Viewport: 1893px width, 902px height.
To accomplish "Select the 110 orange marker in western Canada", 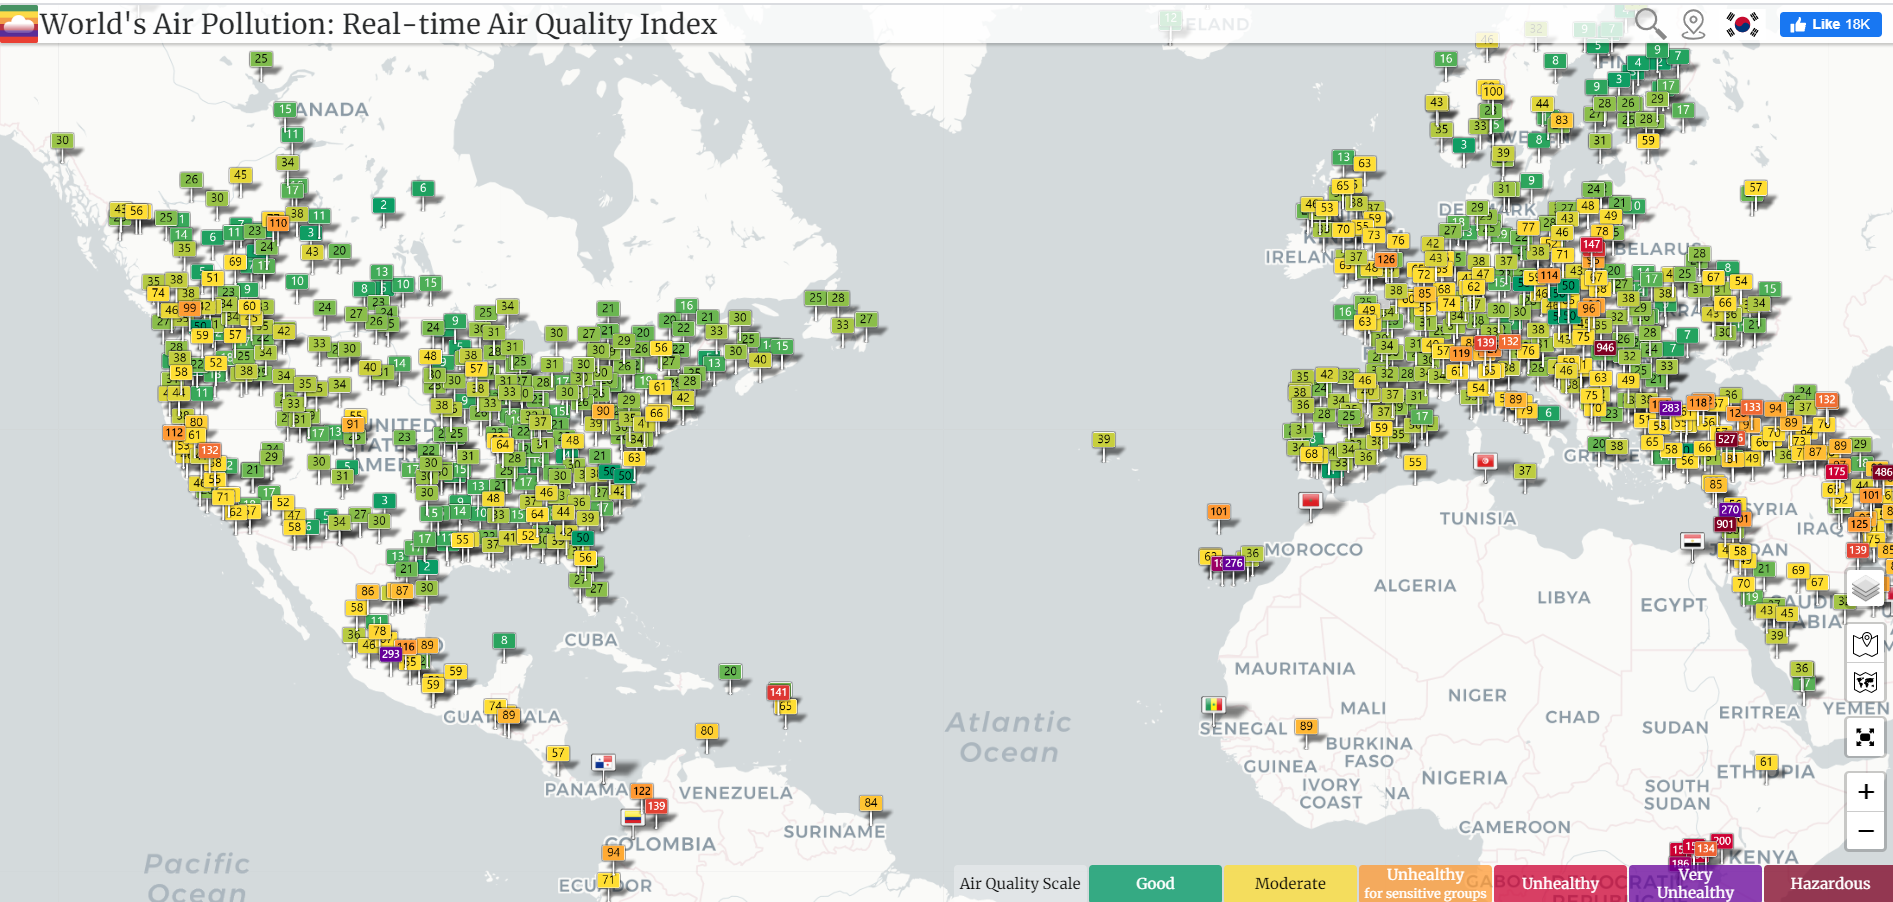I will coord(277,223).
